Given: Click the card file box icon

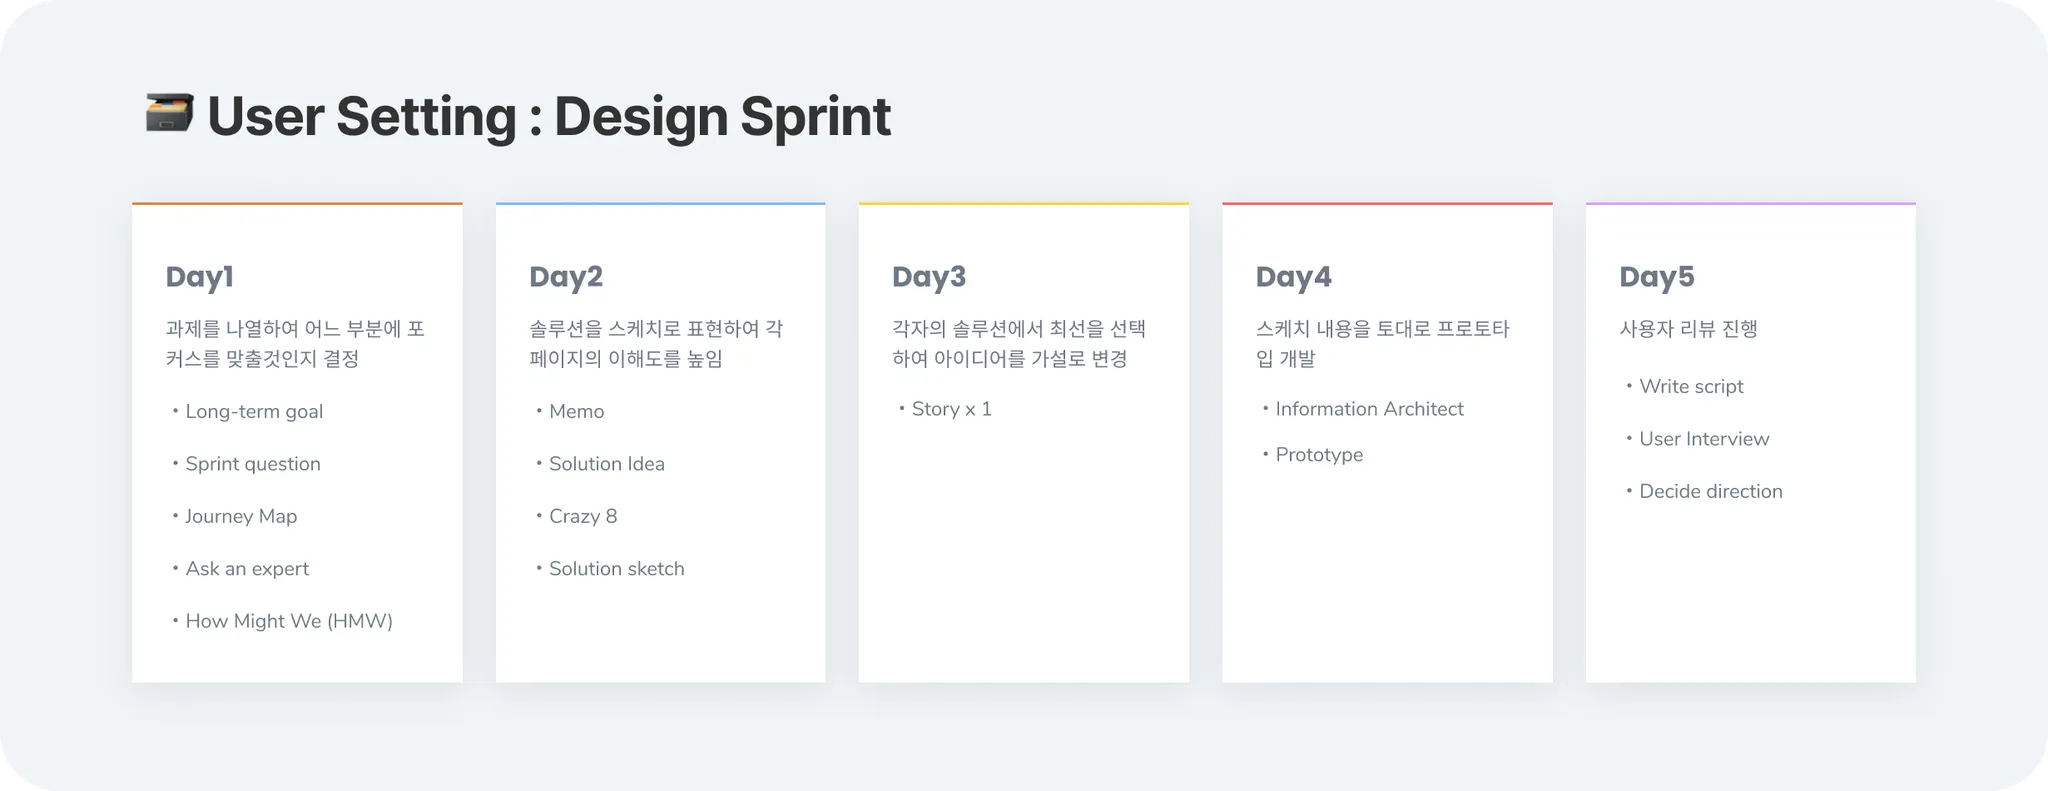Looking at the screenshot, I should (x=169, y=113).
